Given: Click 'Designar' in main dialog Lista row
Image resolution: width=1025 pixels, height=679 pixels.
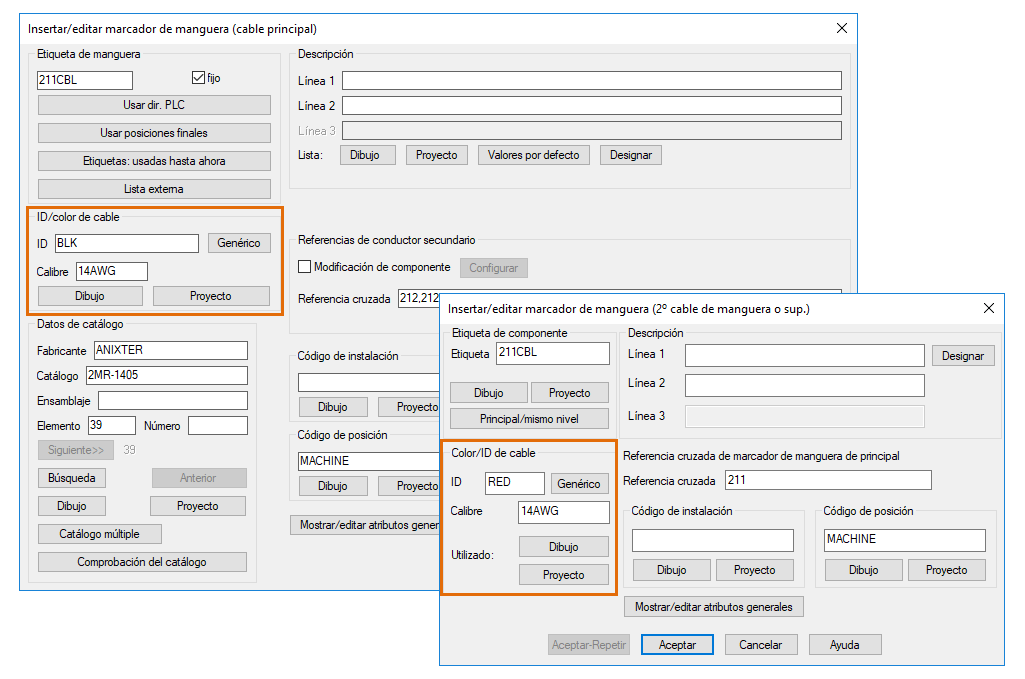Looking at the screenshot, I should 631,156.
